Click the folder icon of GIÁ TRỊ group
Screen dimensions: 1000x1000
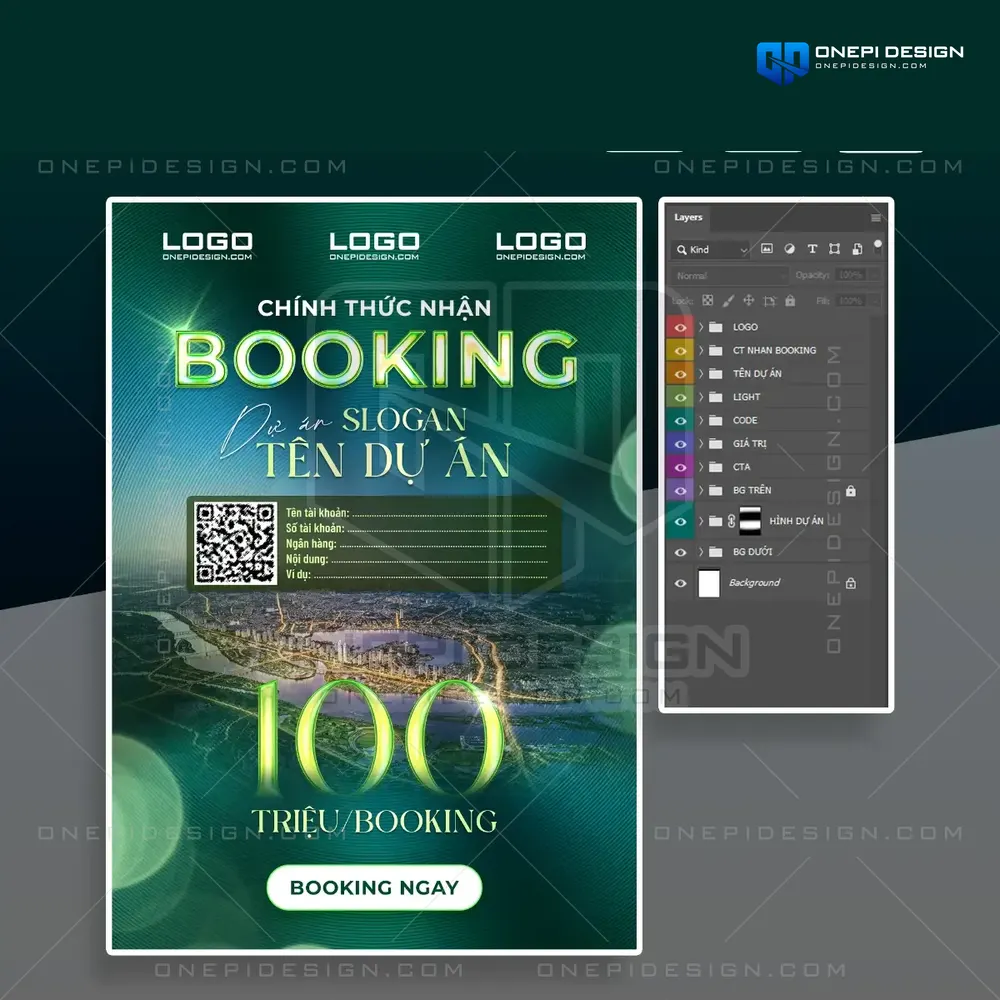coord(716,444)
